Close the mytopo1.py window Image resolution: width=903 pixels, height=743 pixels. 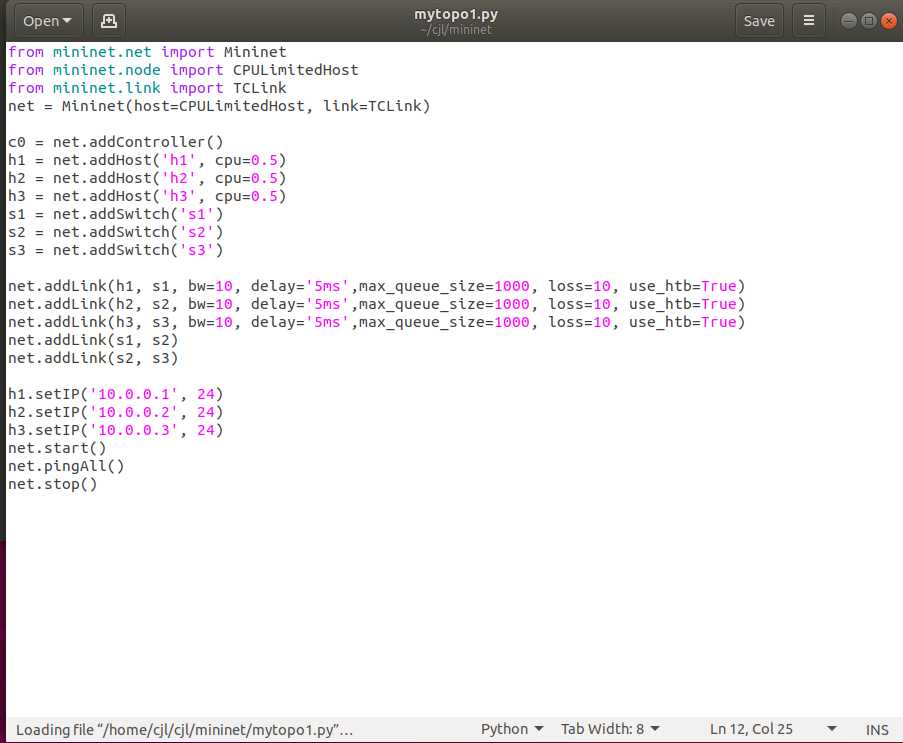tap(889, 21)
